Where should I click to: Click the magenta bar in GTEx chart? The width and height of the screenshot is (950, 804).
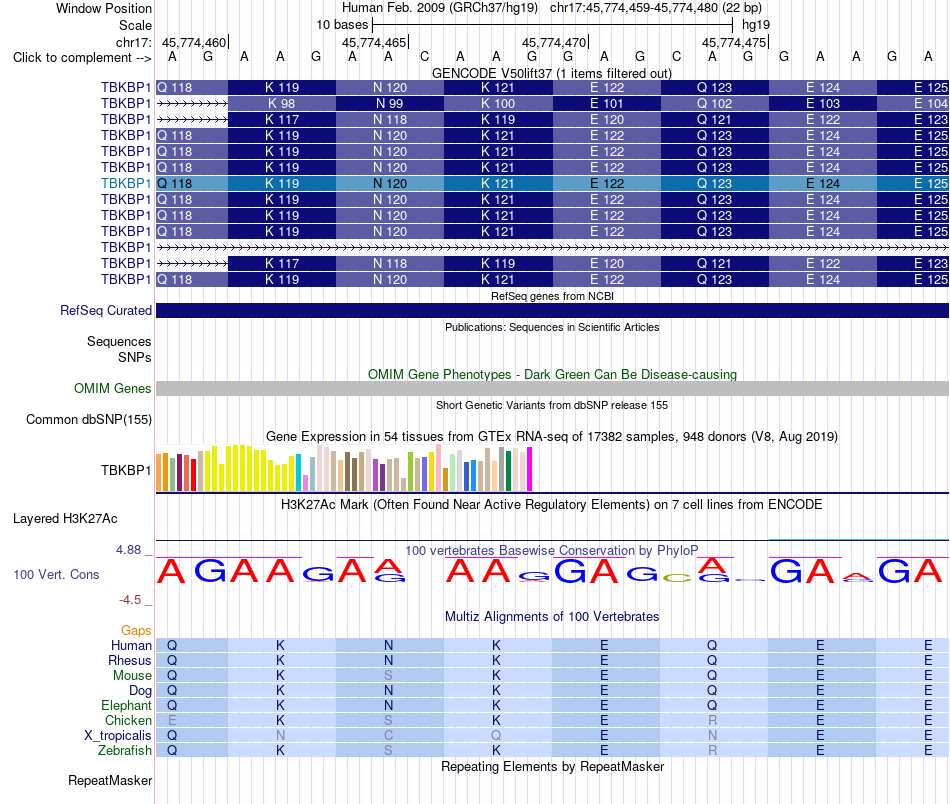(x=530, y=469)
